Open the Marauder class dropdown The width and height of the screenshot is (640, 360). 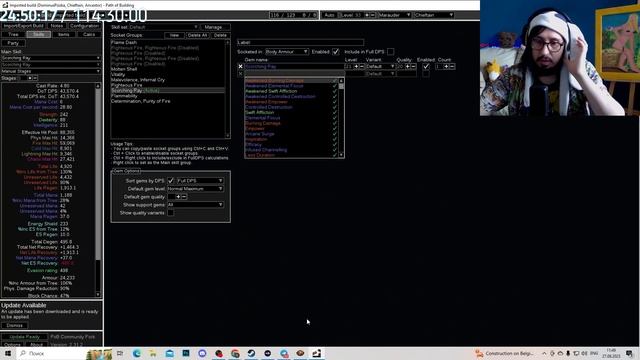394,15
